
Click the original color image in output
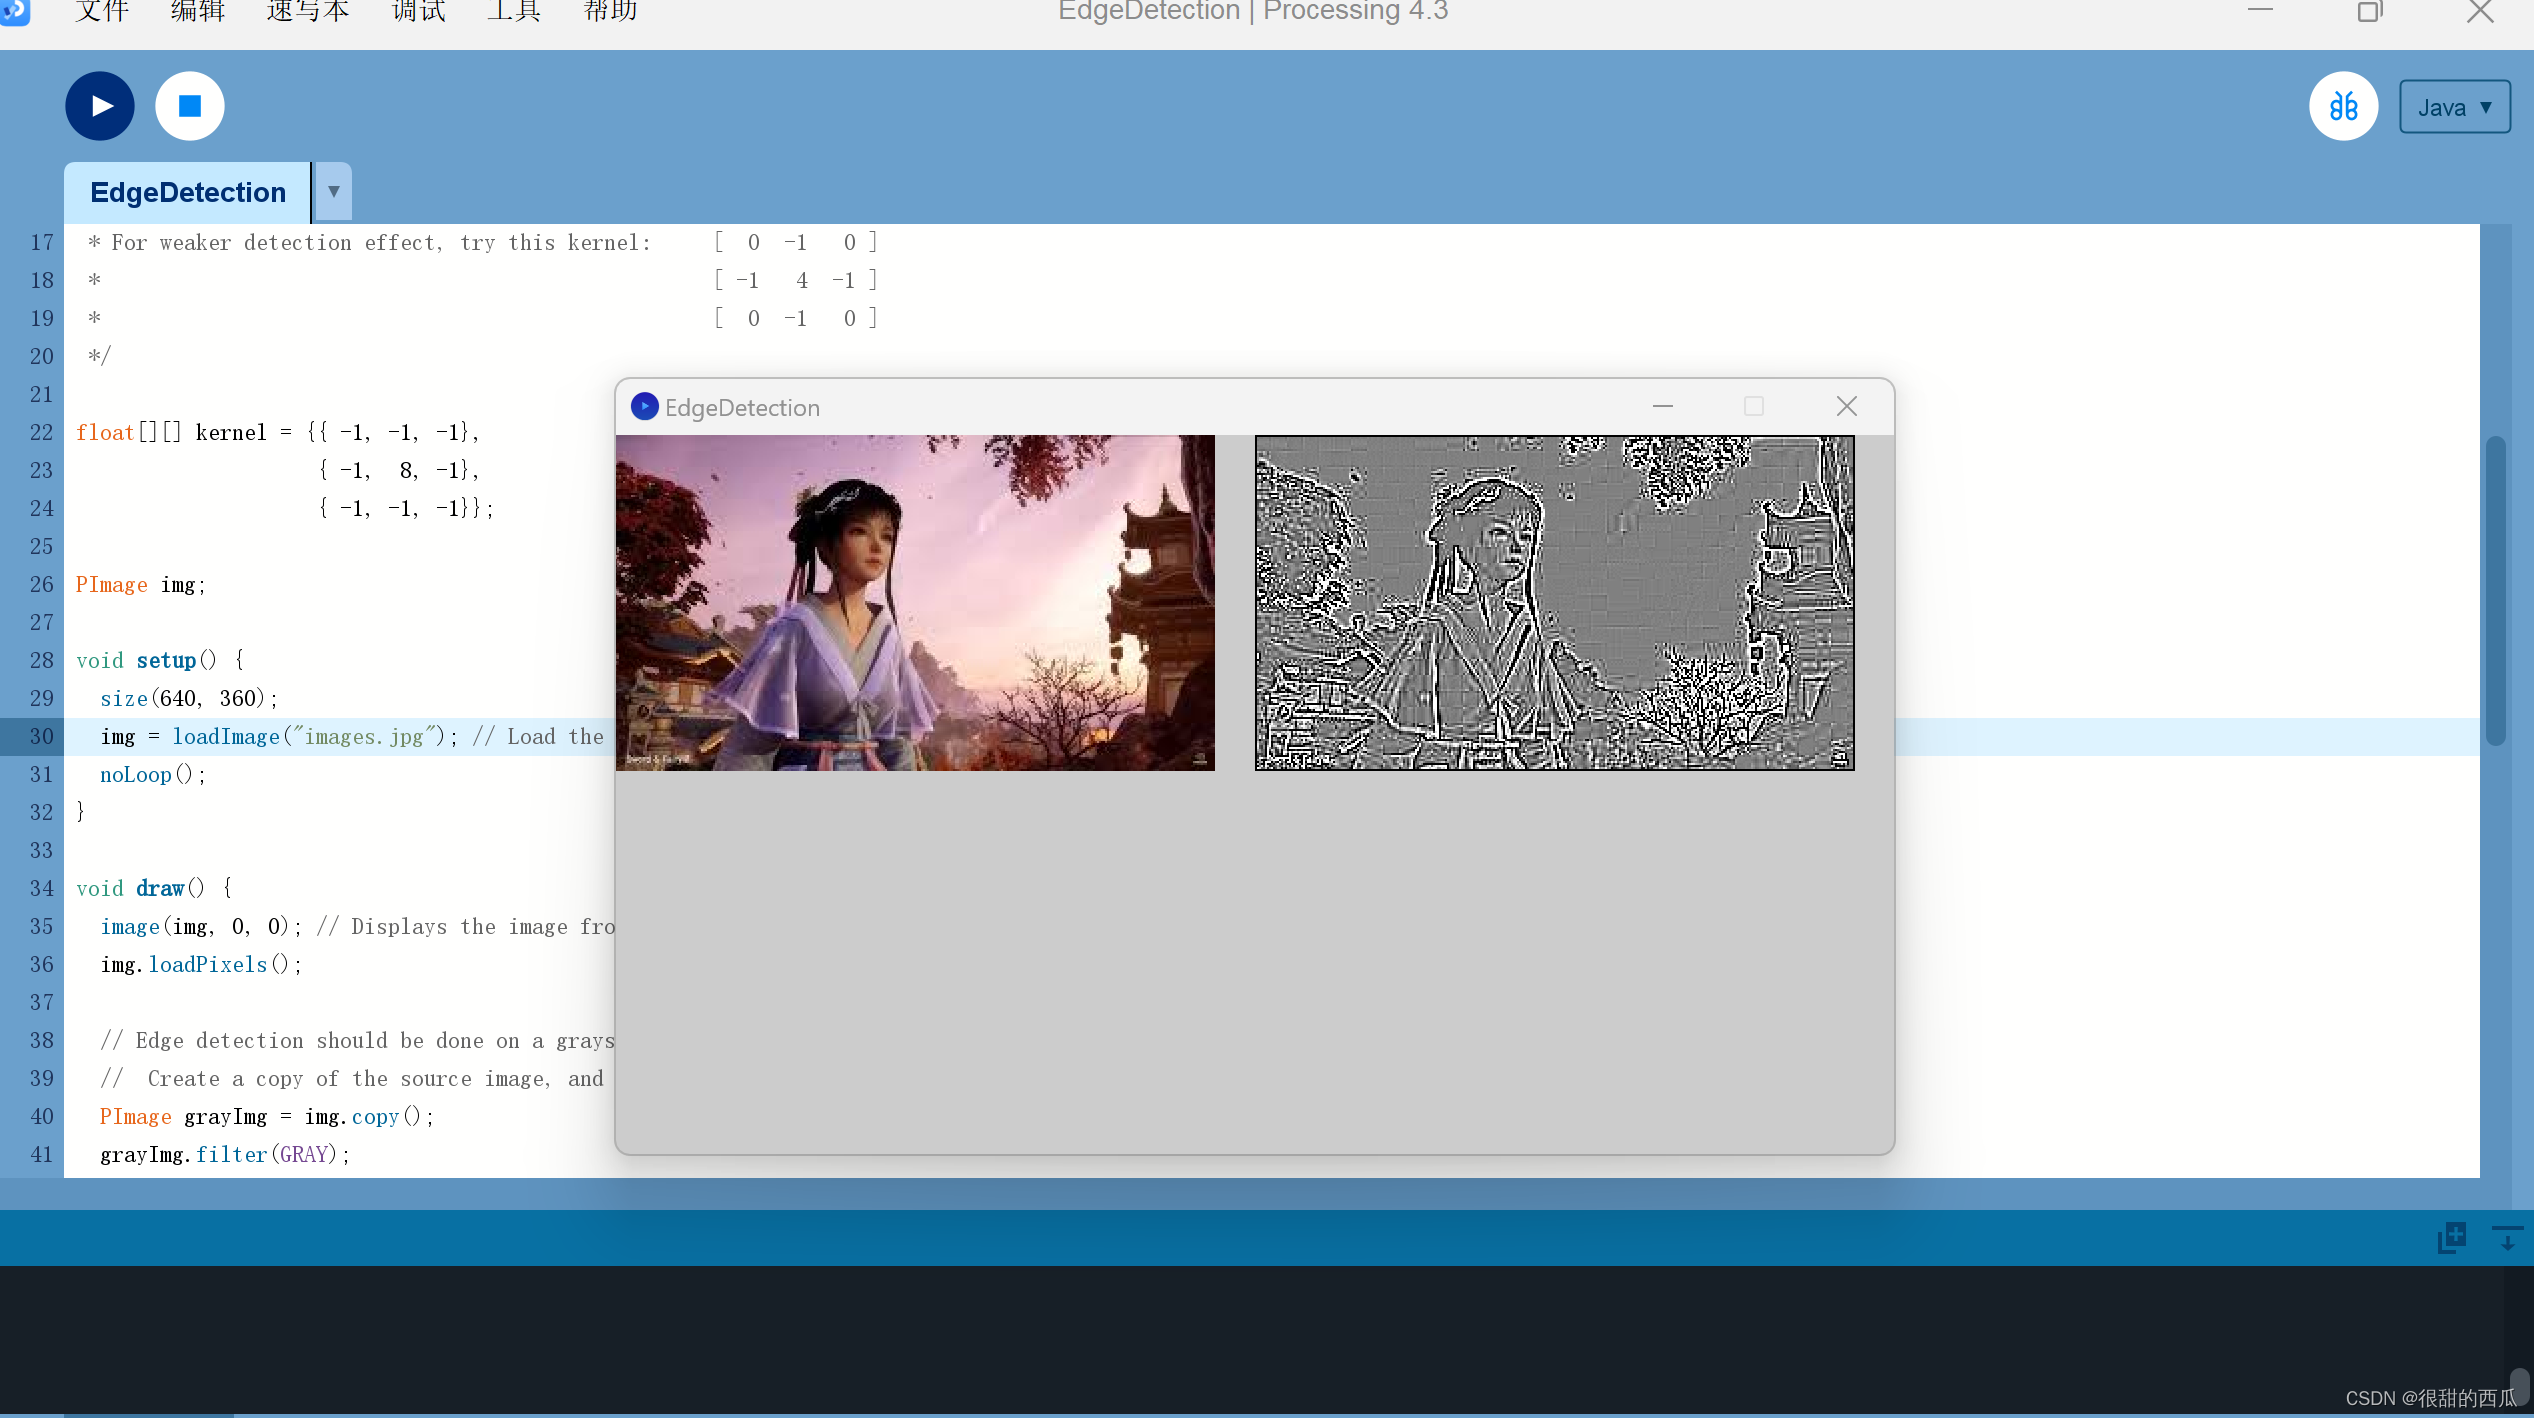[x=915, y=602]
